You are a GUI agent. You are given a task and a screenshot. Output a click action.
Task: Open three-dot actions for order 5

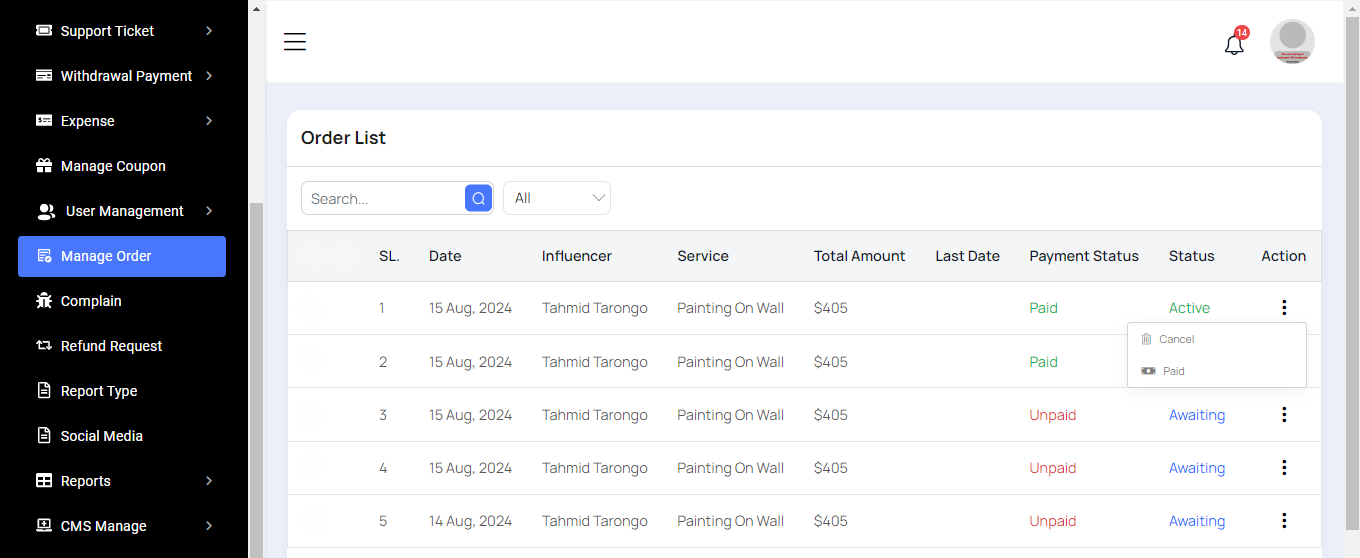click(1284, 521)
